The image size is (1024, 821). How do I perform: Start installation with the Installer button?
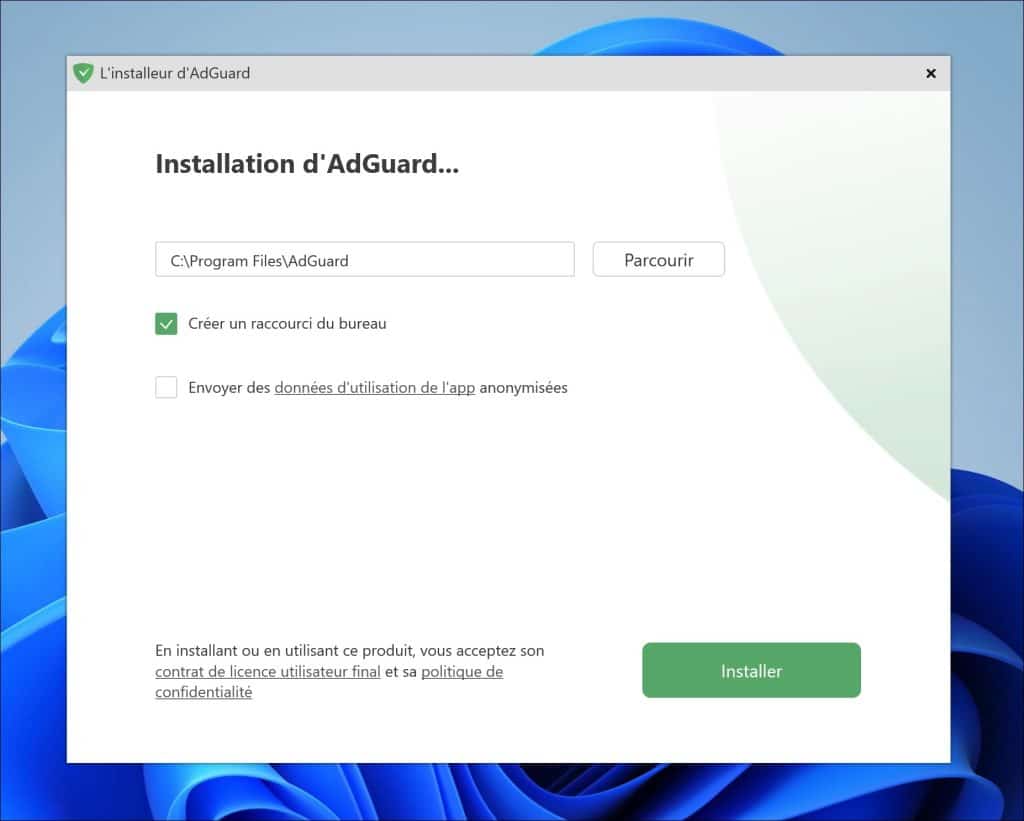pyautogui.click(x=751, y=670)
